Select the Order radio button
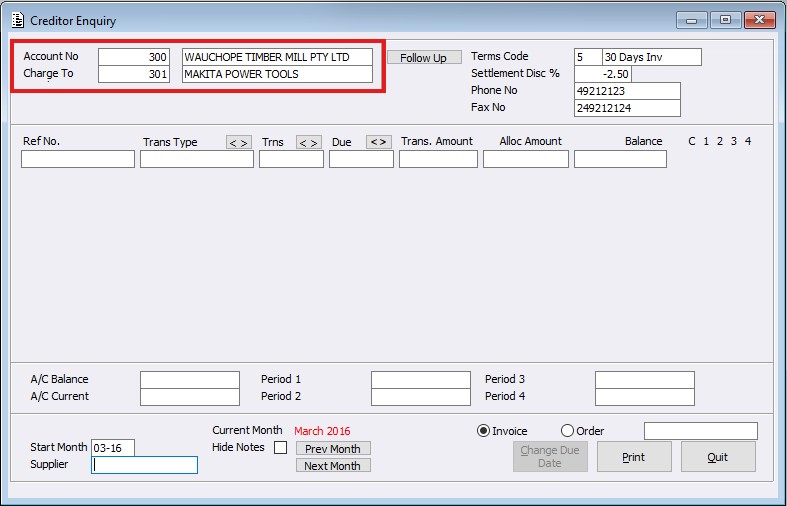This screenshot has height=506, width=787. pyautogui.click(x=568, y=431)
